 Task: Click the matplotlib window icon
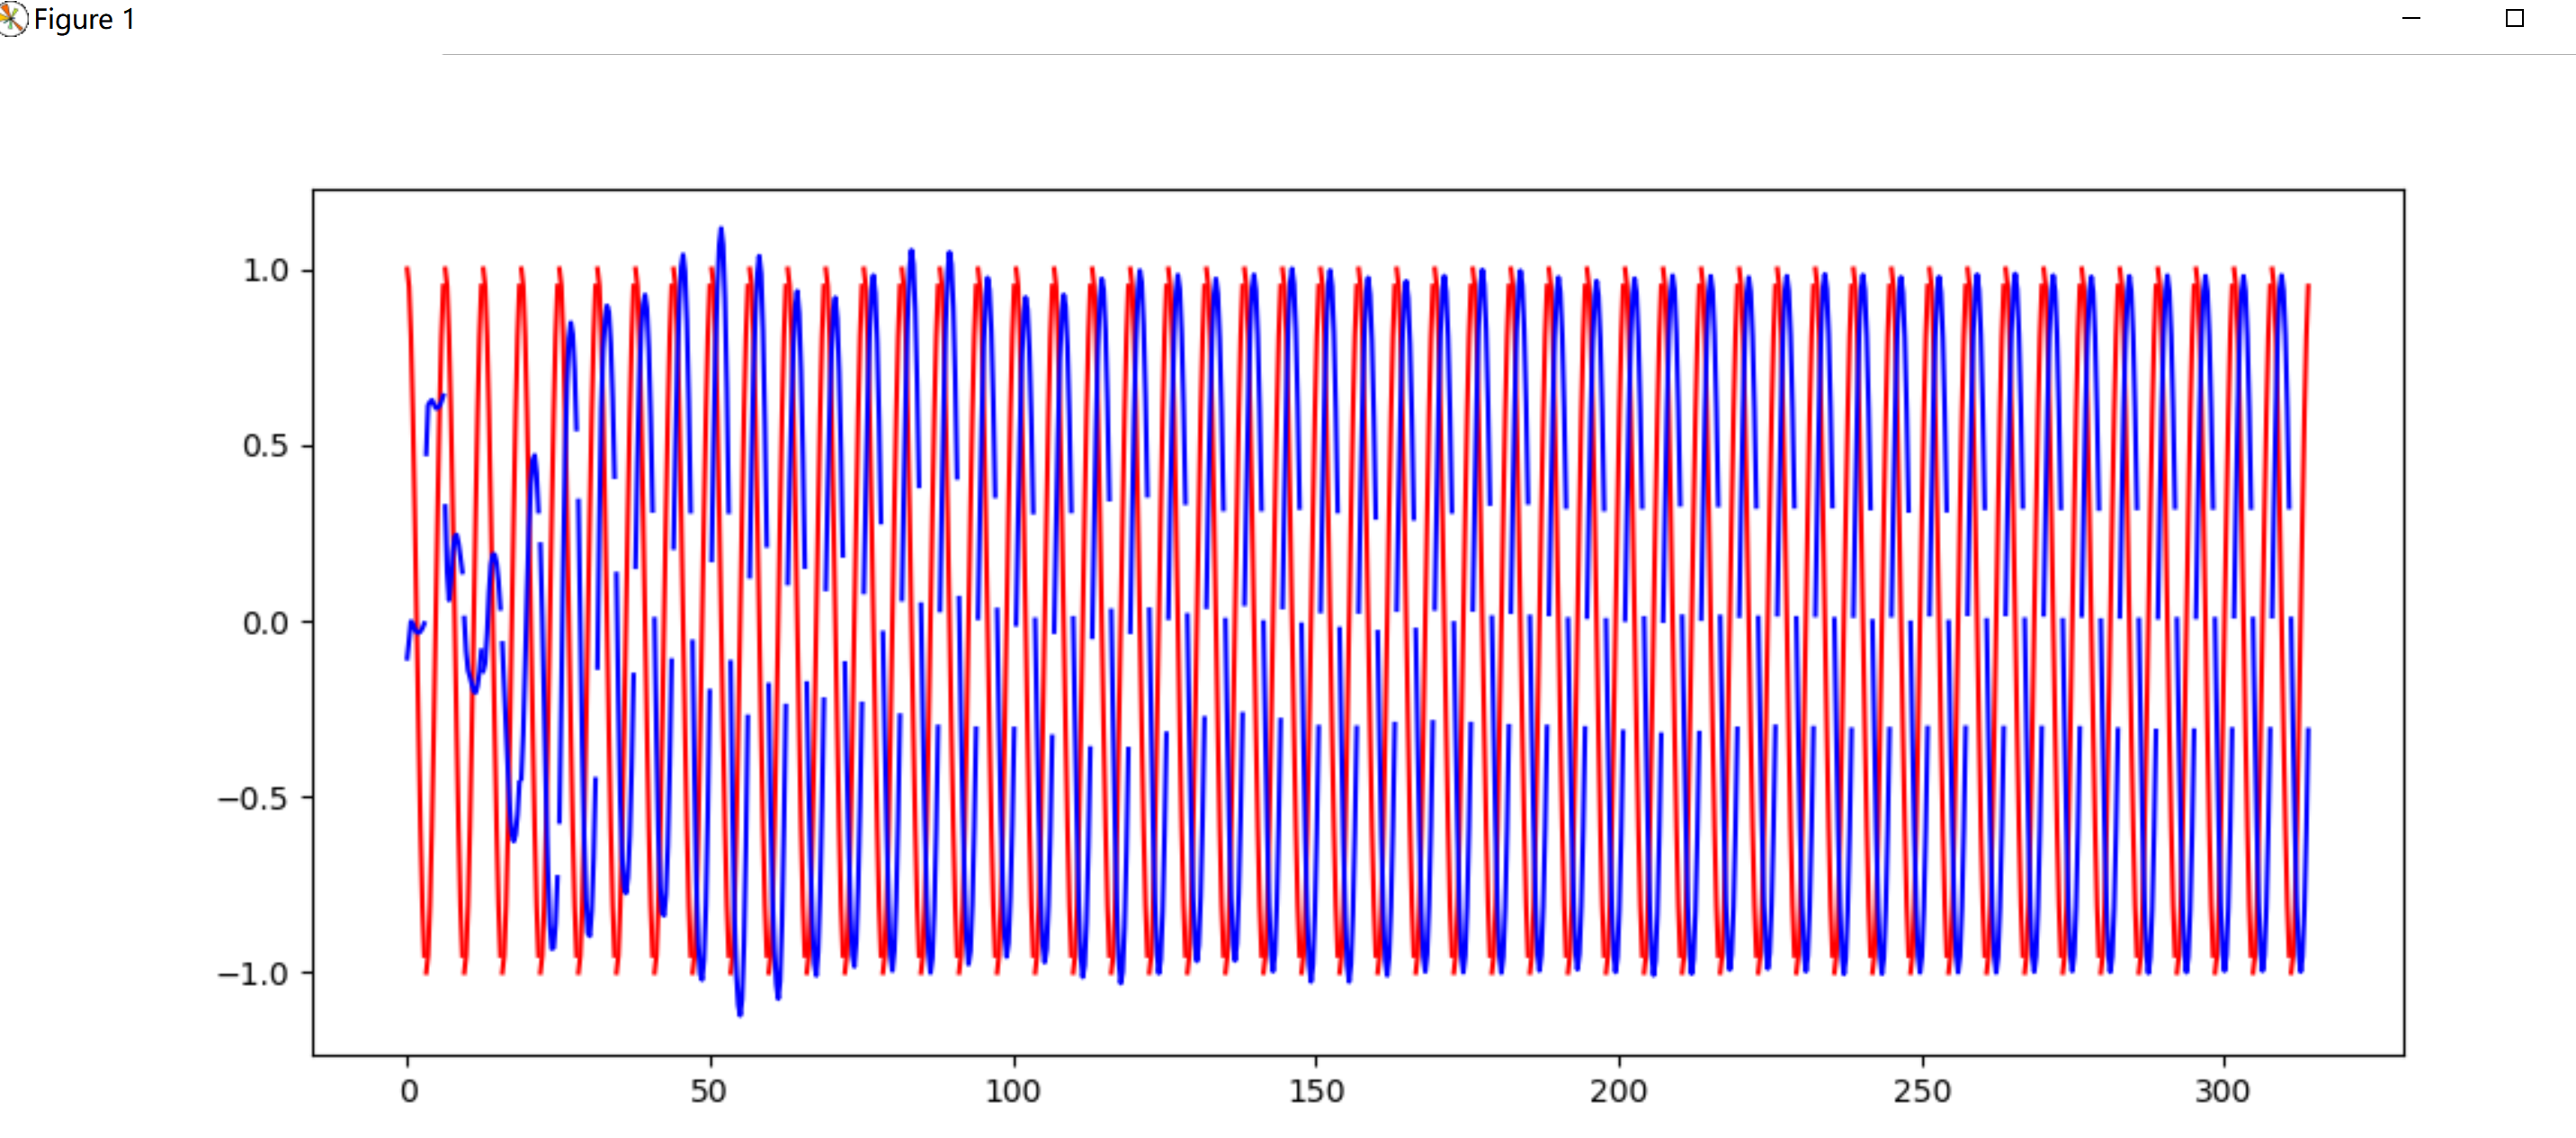pos(12,18)
